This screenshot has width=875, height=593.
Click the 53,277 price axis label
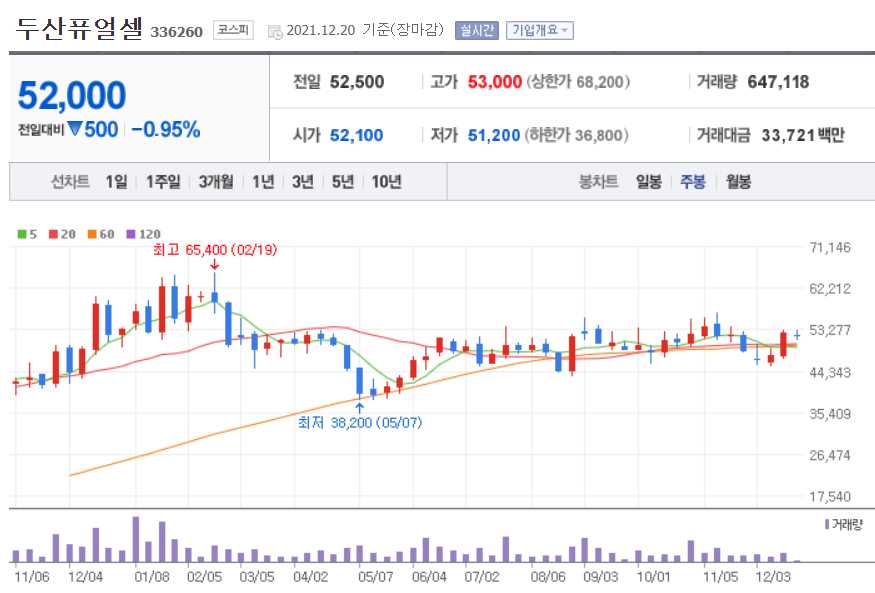click(830, 330)
